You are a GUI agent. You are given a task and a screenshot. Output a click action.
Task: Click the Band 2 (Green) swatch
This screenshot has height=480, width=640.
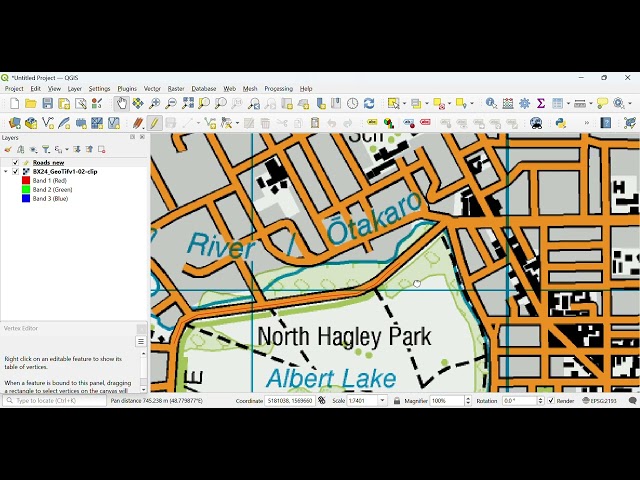[26, 189]
